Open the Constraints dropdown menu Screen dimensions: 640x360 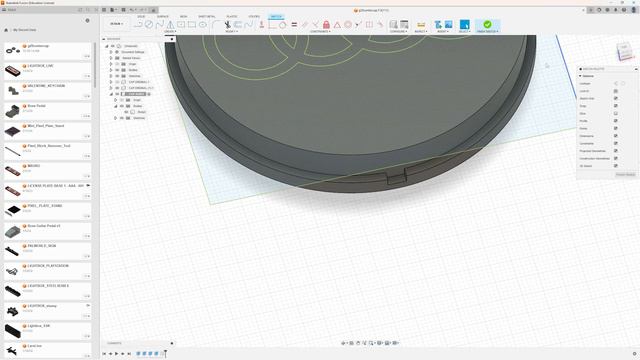tap(320, 31)
